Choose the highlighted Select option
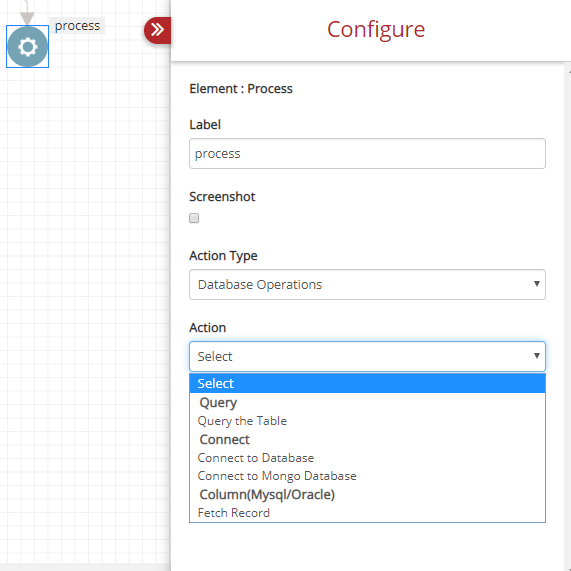This screenshot has width=571, height=571. (367, 383)
